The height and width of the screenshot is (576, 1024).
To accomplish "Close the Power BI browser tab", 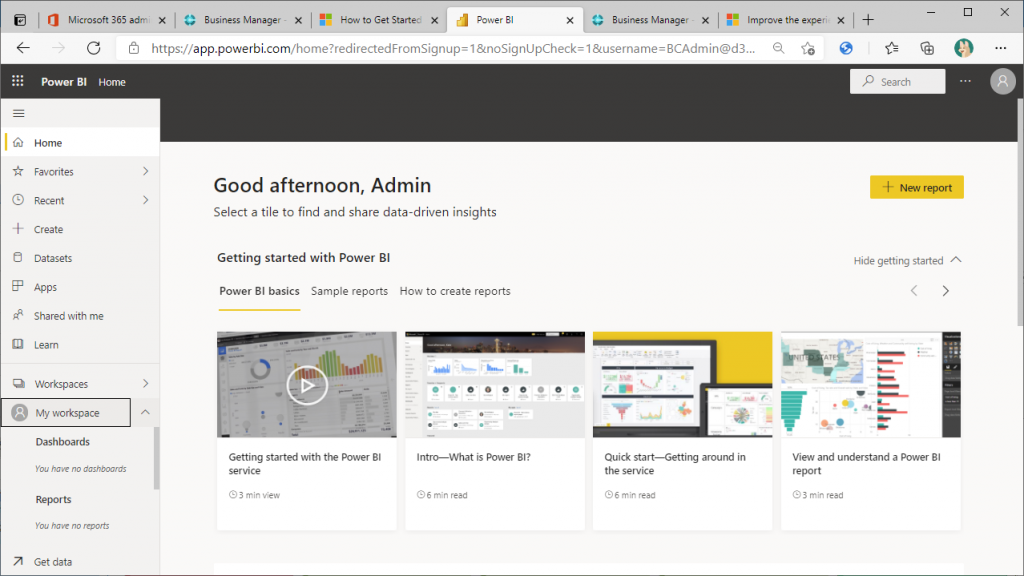I will tap(570, 20).
